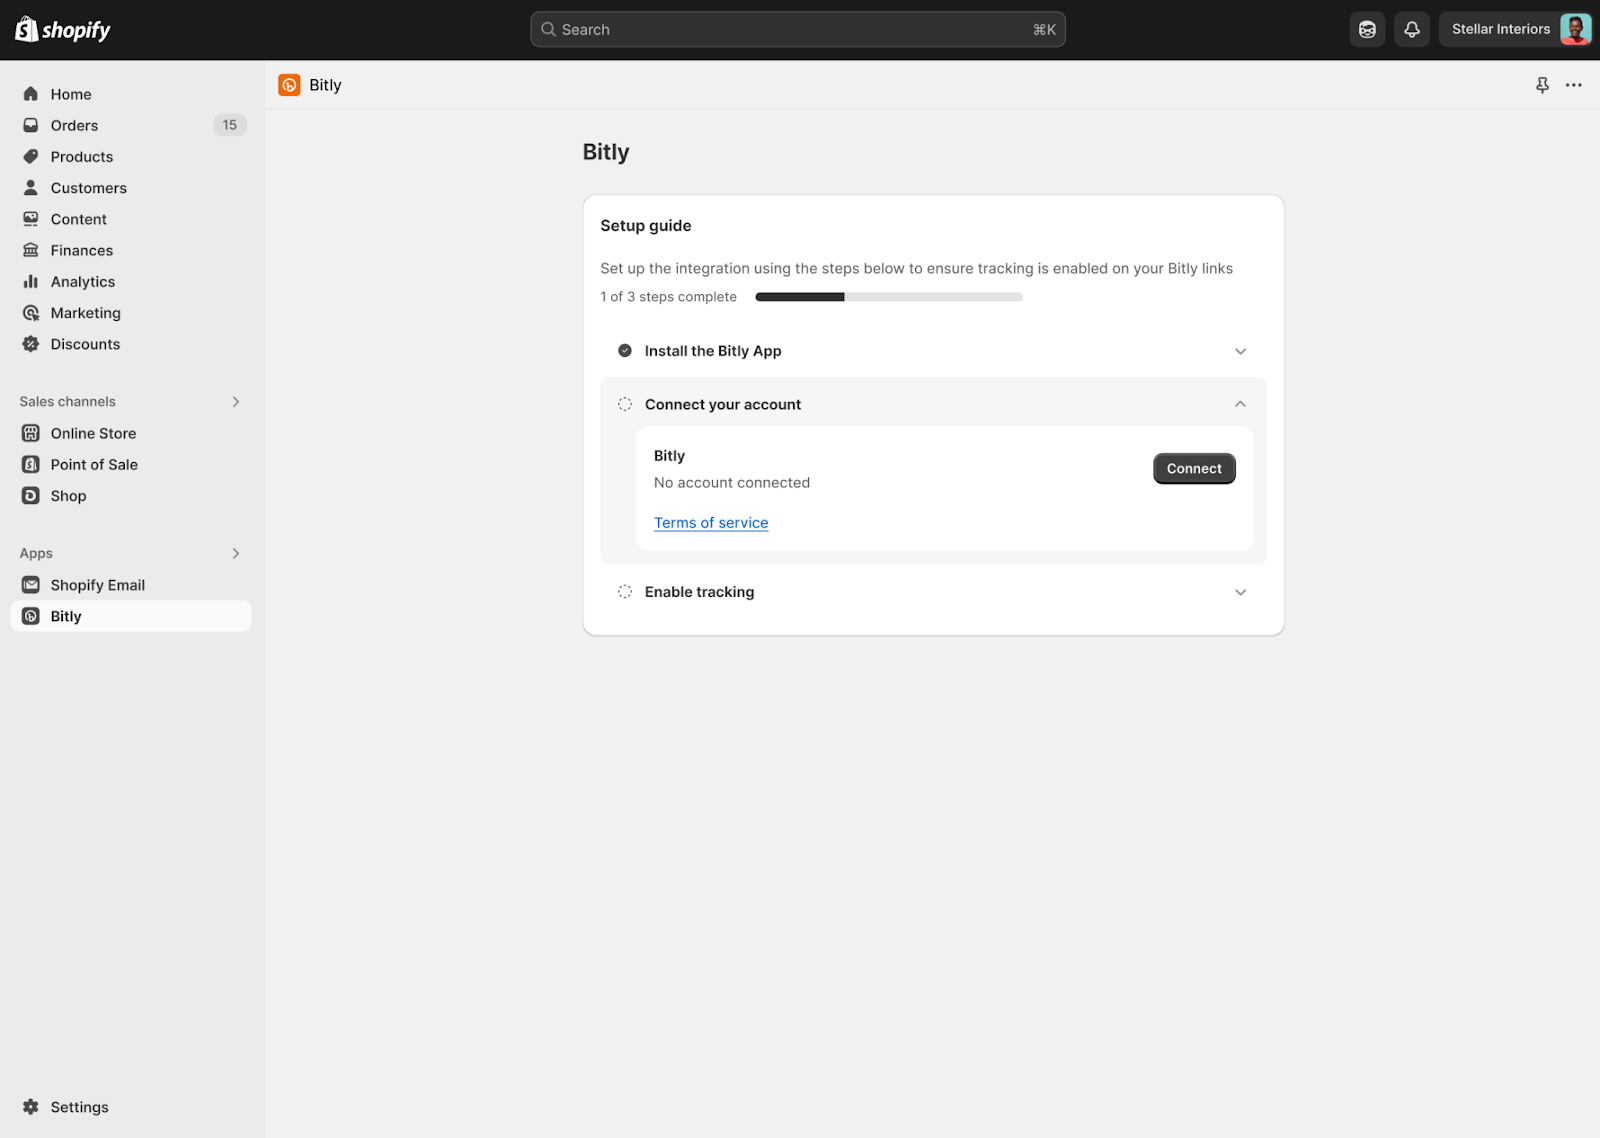Click the pin icon for the Bitly app

(1541, 85)
